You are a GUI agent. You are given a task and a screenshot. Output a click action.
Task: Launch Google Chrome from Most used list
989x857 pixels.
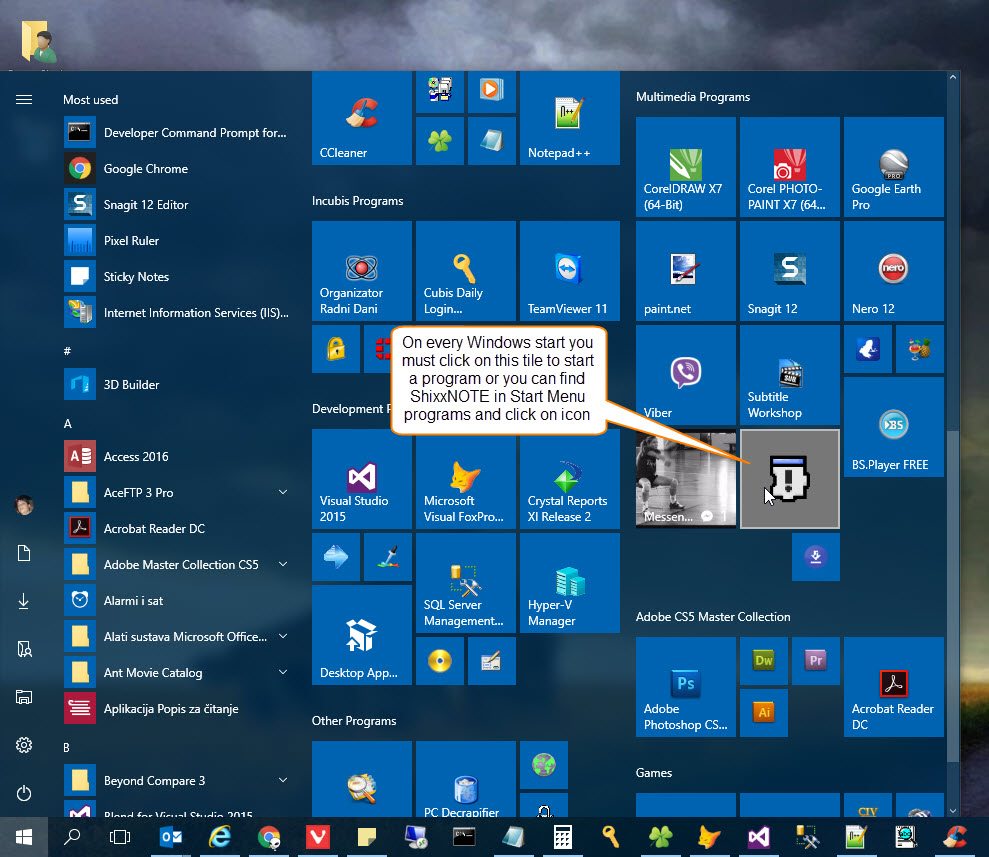pos(176,168)
